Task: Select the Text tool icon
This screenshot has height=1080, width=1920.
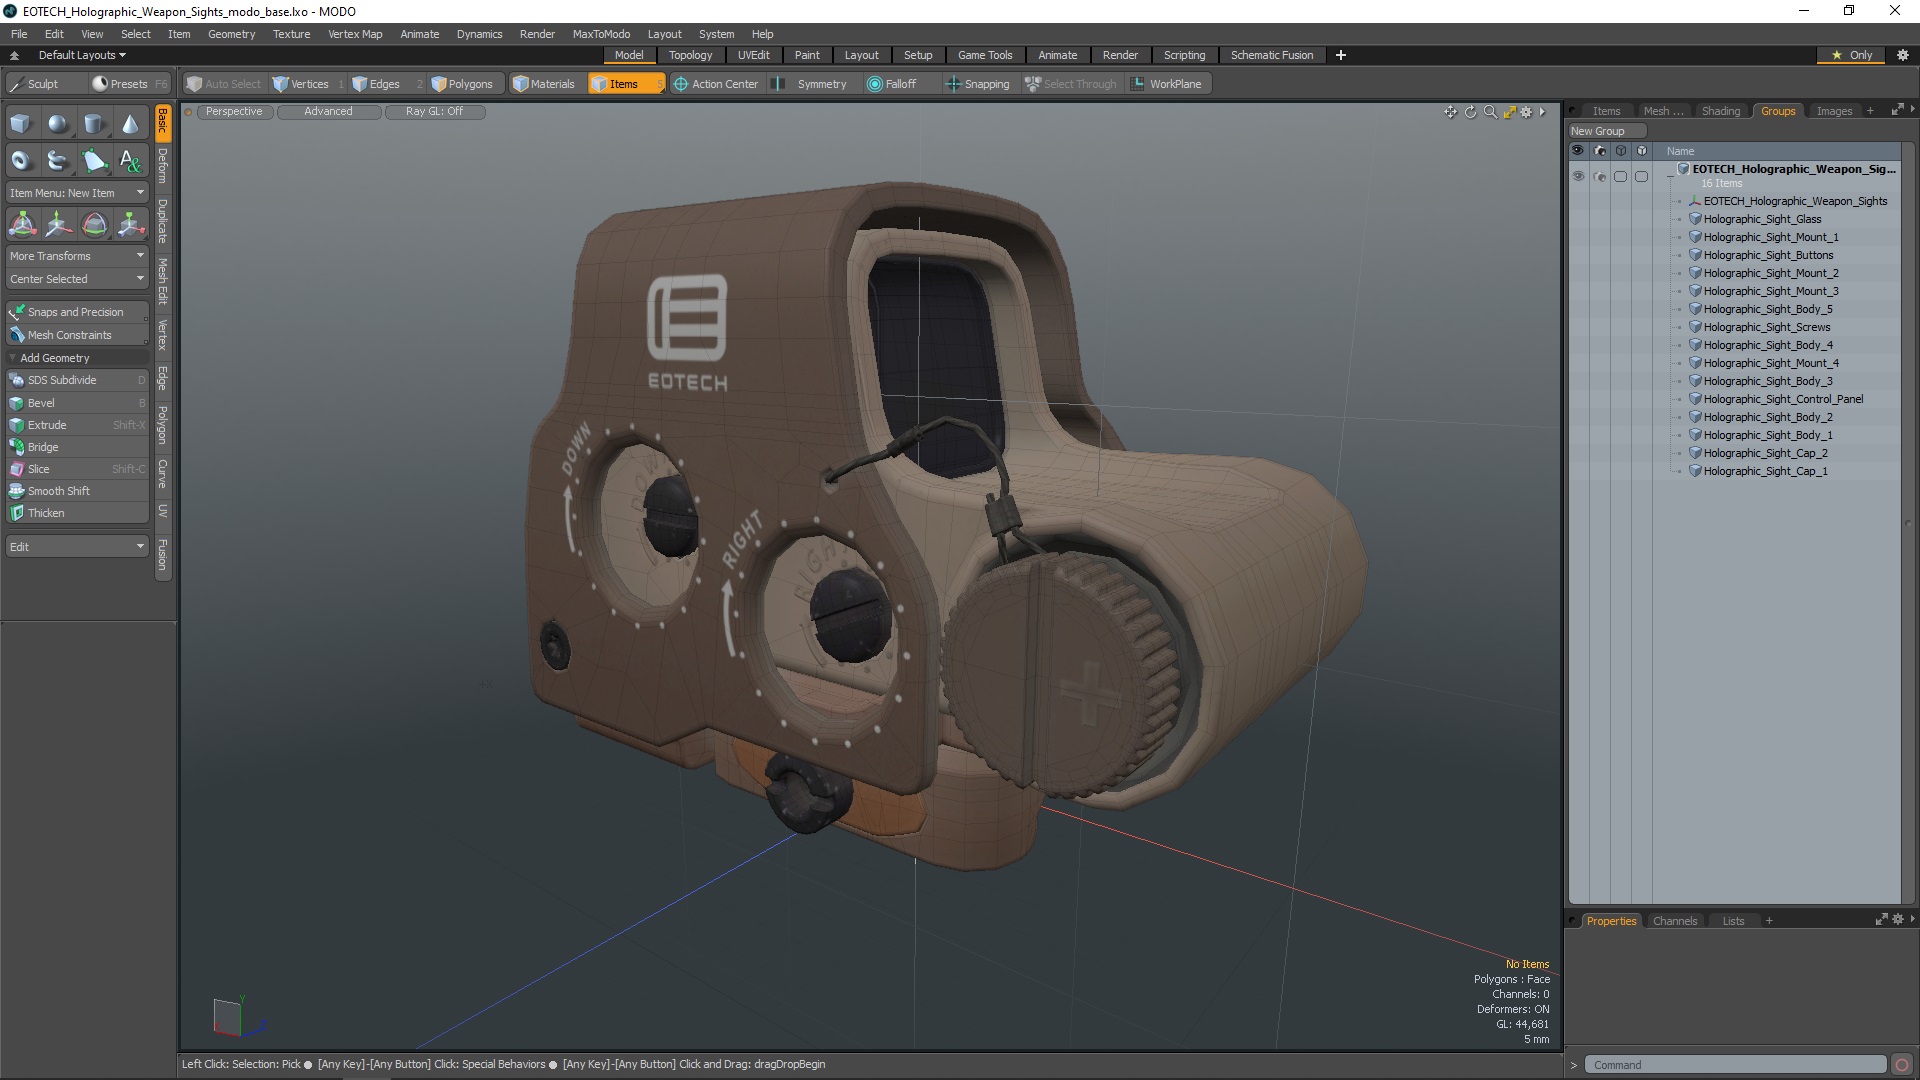Action: (x=131, y=160)
